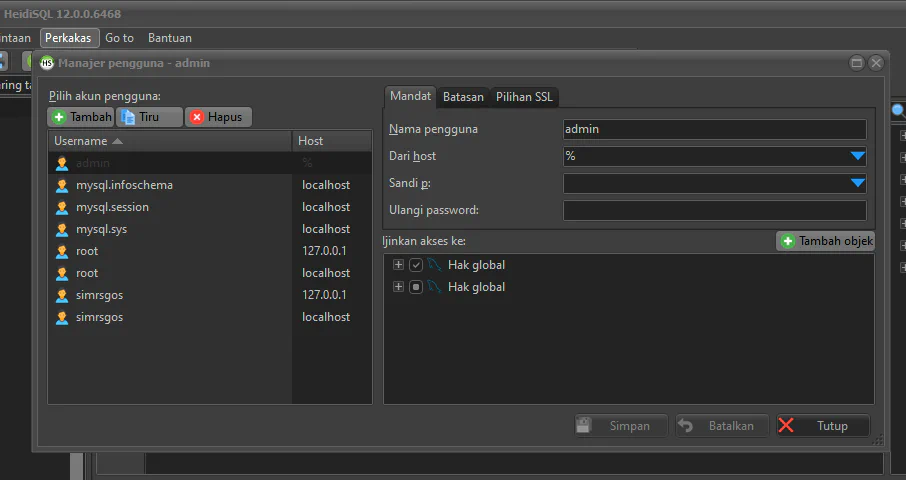This screenshot has width=906, height=480.
Task: Select simrsgos user at 127.0.0.1
Action: click(210, 295)
